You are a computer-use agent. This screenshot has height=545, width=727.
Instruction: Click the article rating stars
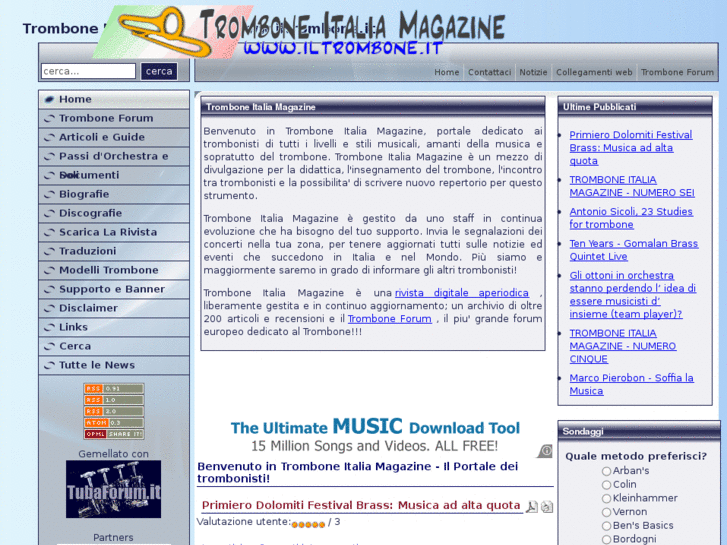pyautogui.click(x=308, y=525)
